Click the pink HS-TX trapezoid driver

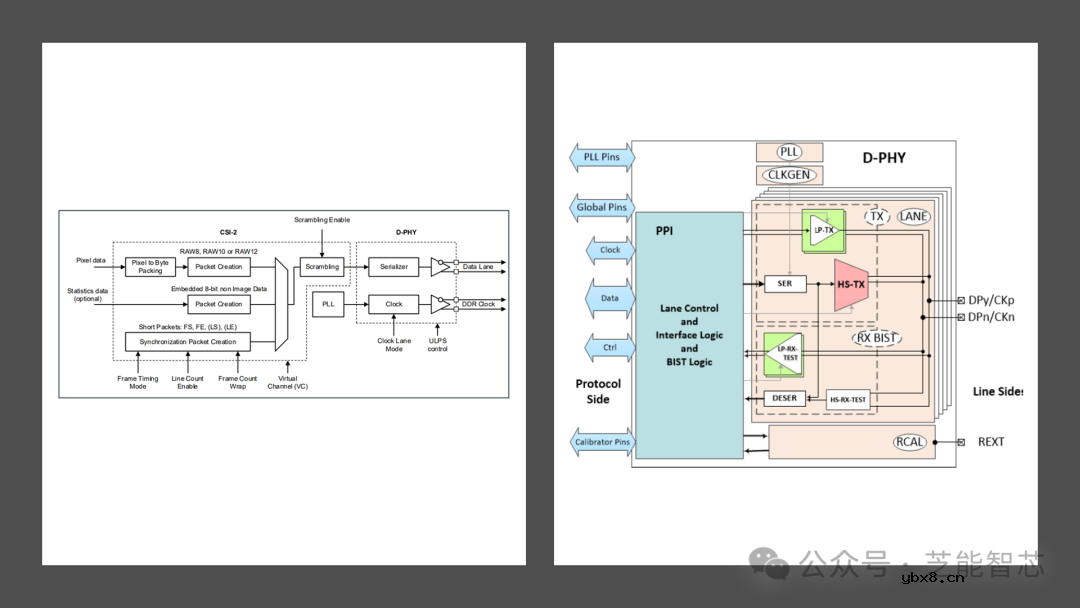tap(850, 284)
